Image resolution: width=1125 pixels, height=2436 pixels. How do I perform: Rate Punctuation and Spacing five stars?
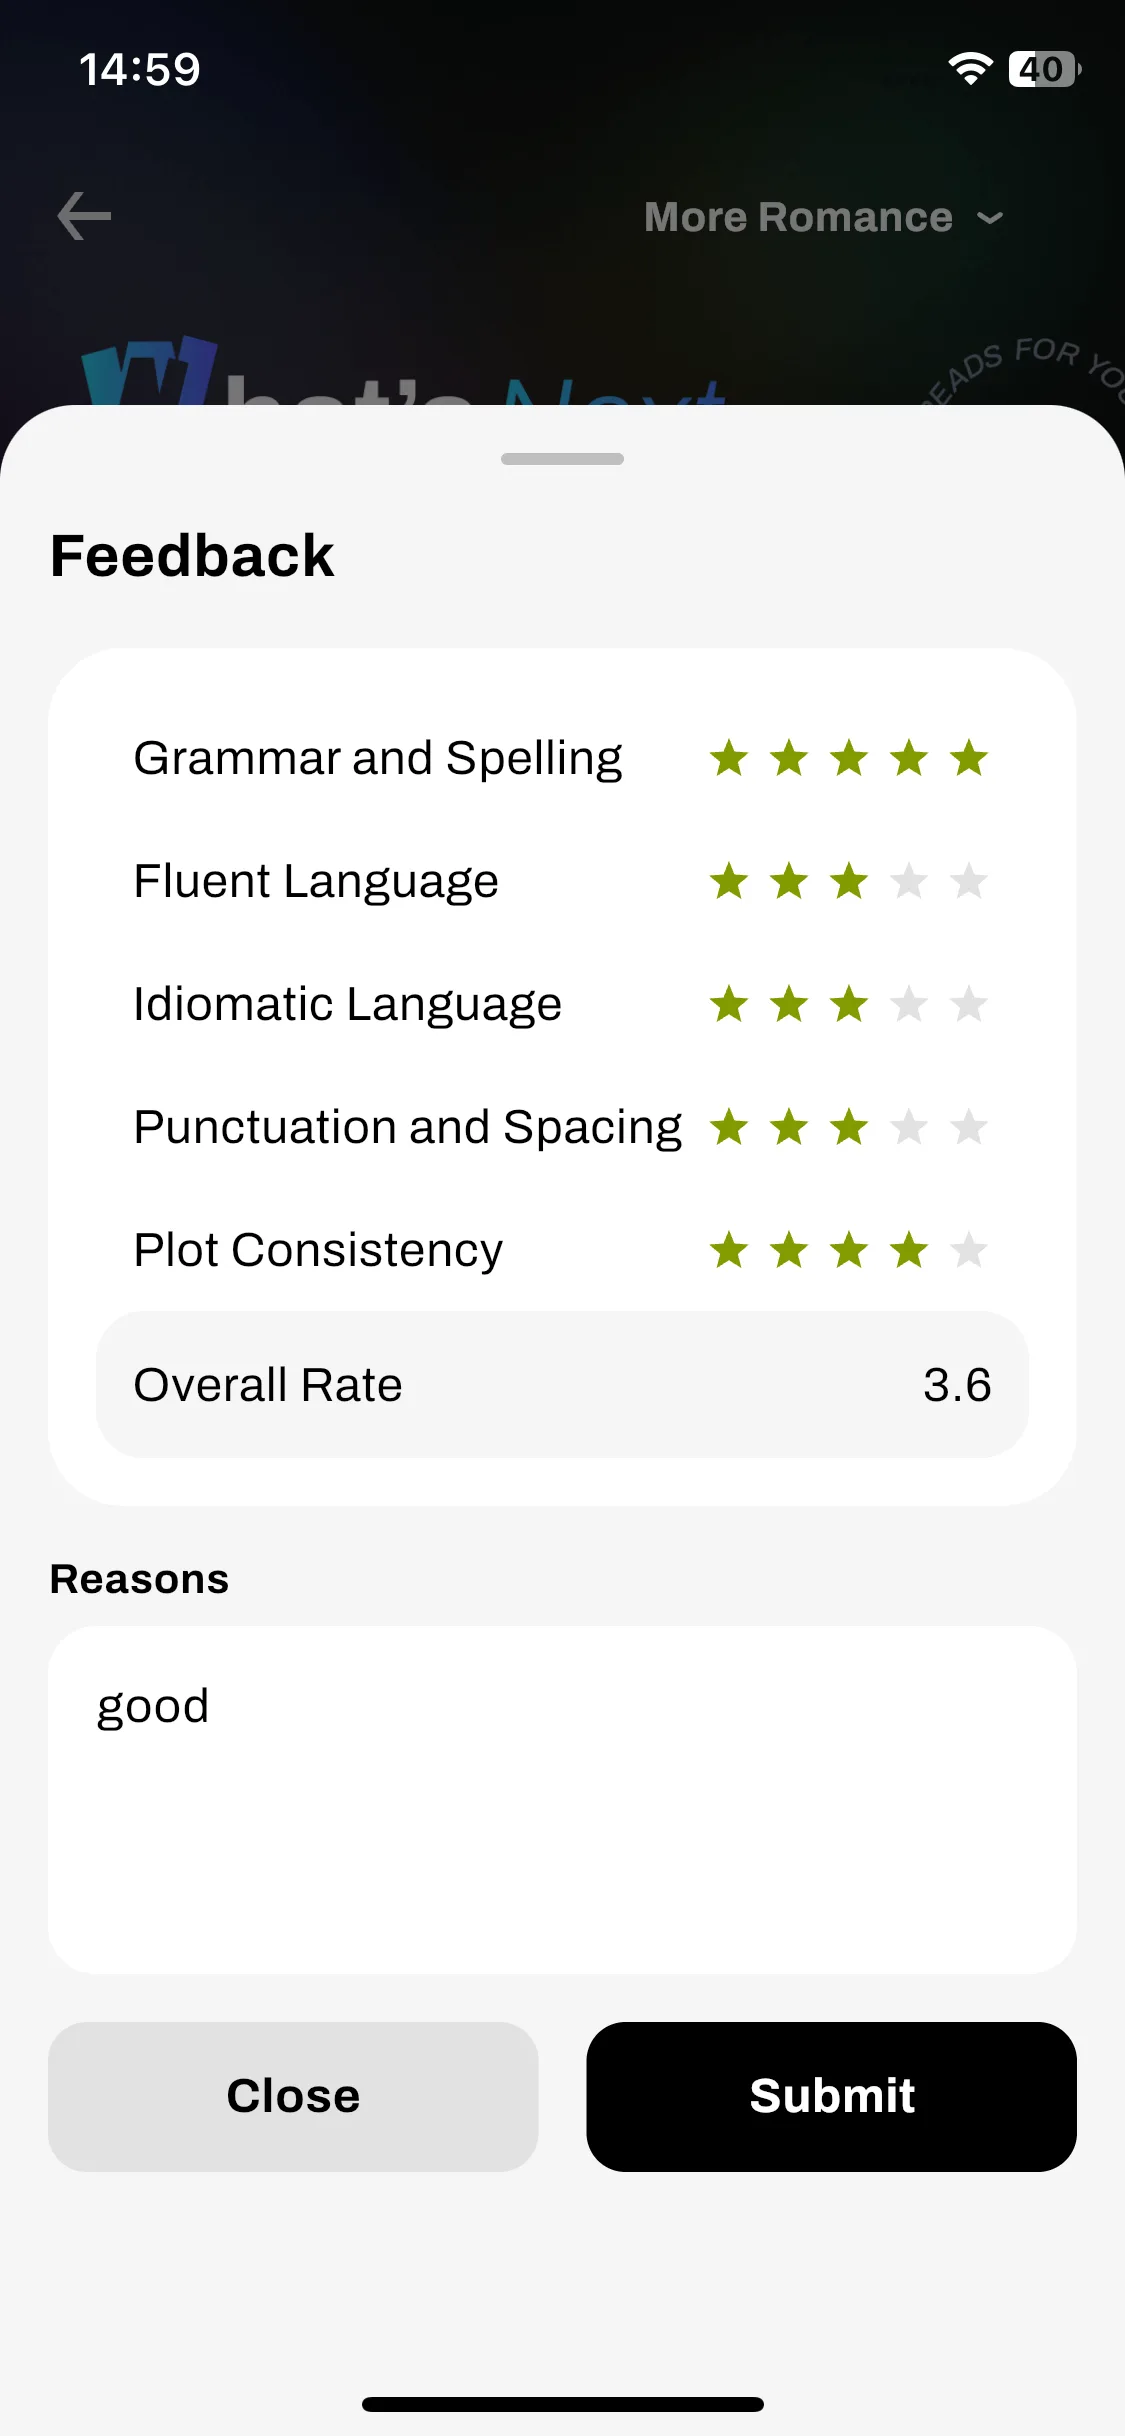point(969,1127)
